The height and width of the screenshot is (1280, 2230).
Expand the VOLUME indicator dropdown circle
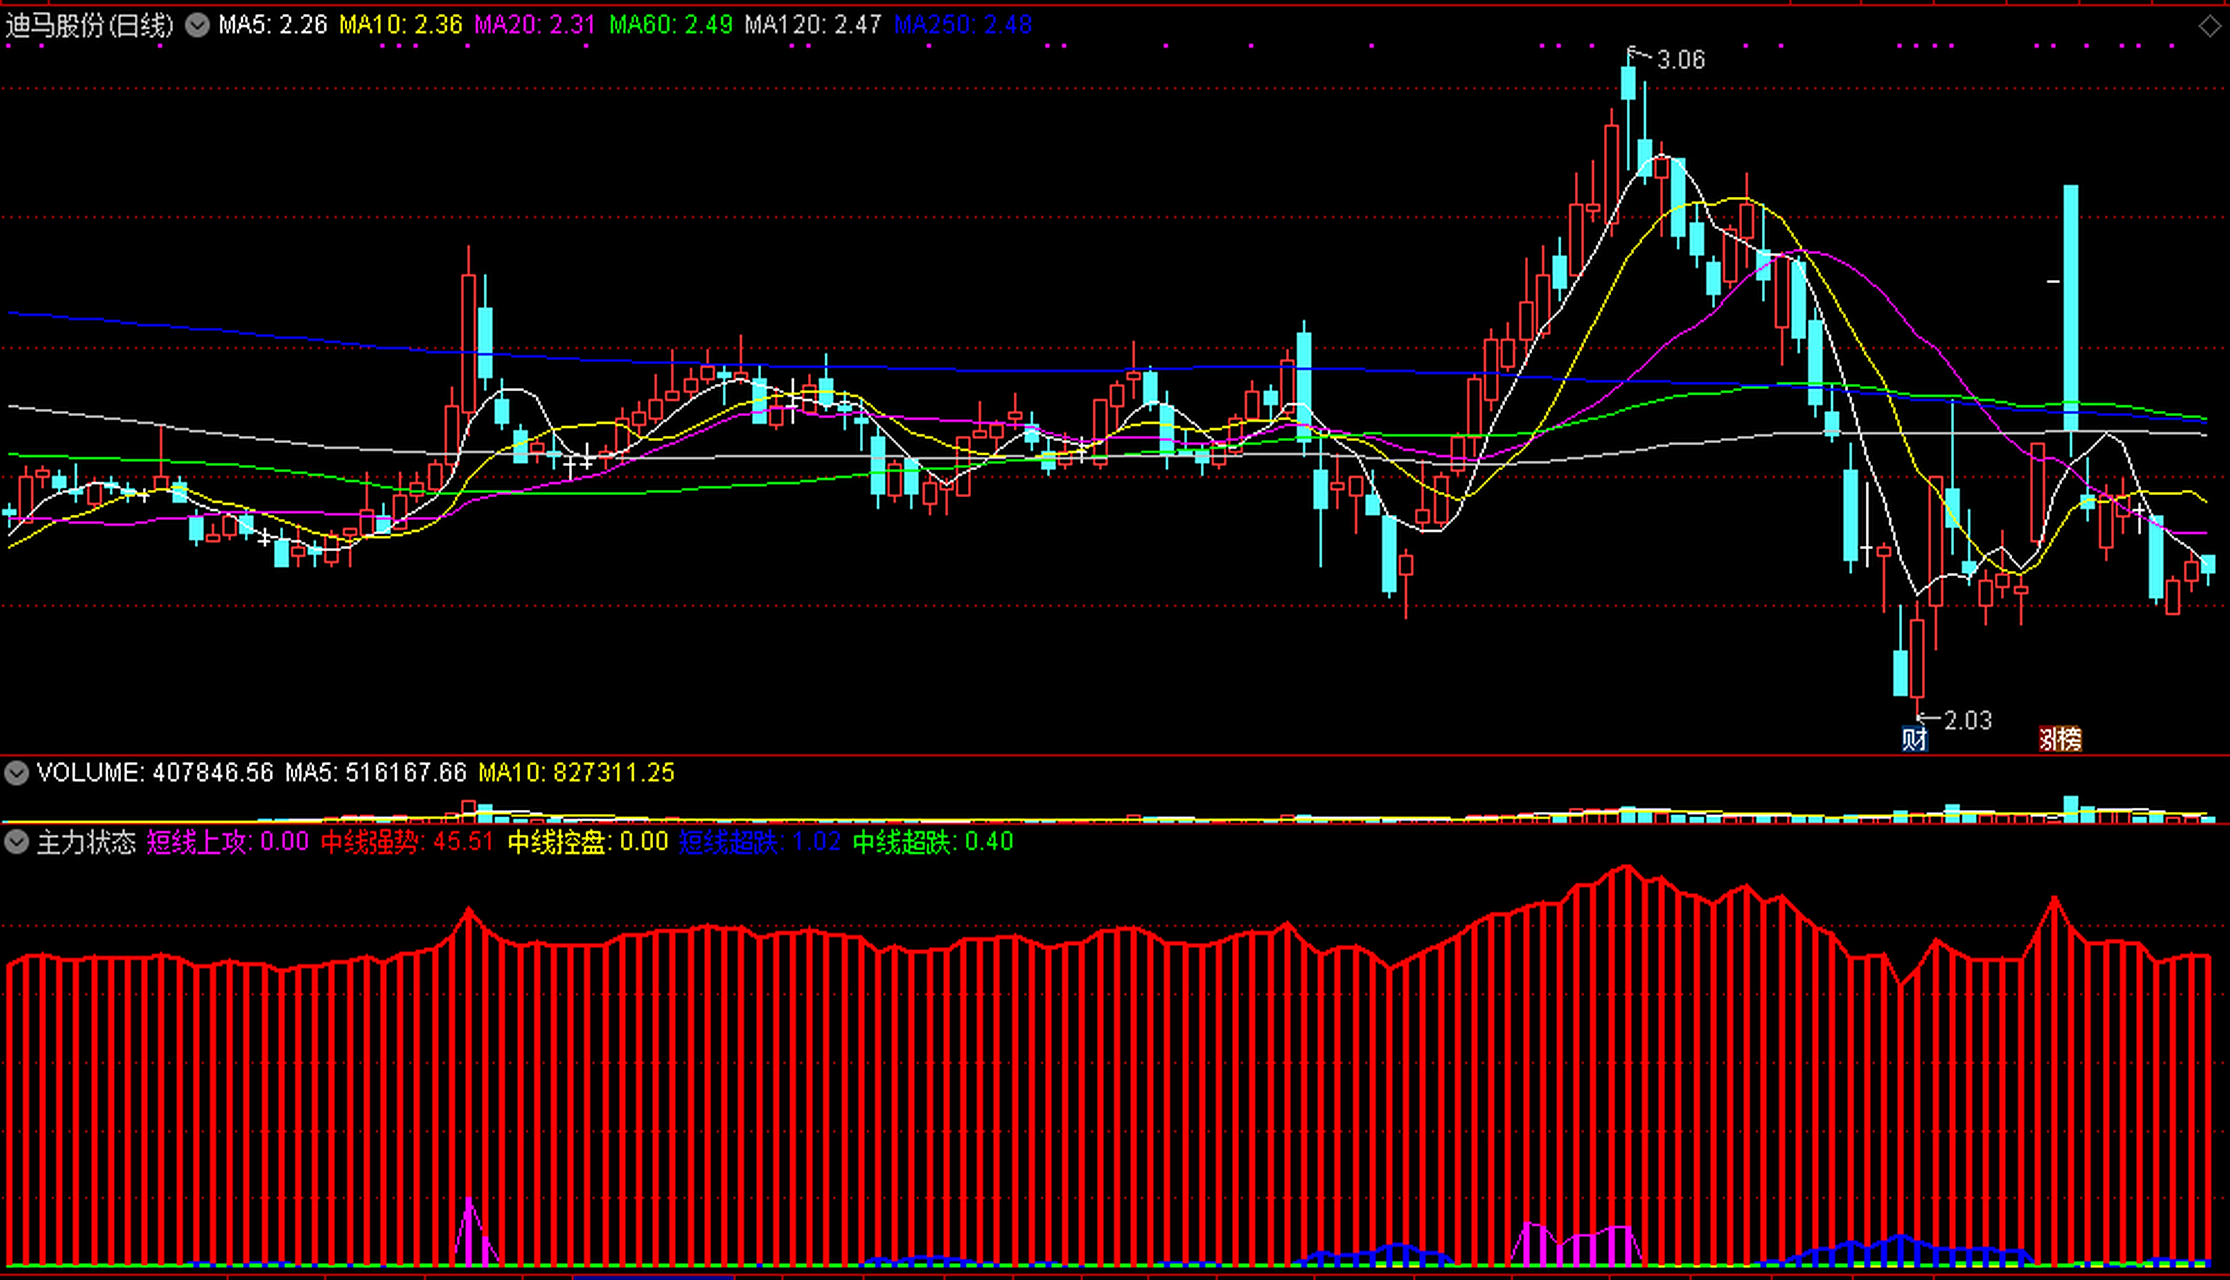[x=16, y=772]
